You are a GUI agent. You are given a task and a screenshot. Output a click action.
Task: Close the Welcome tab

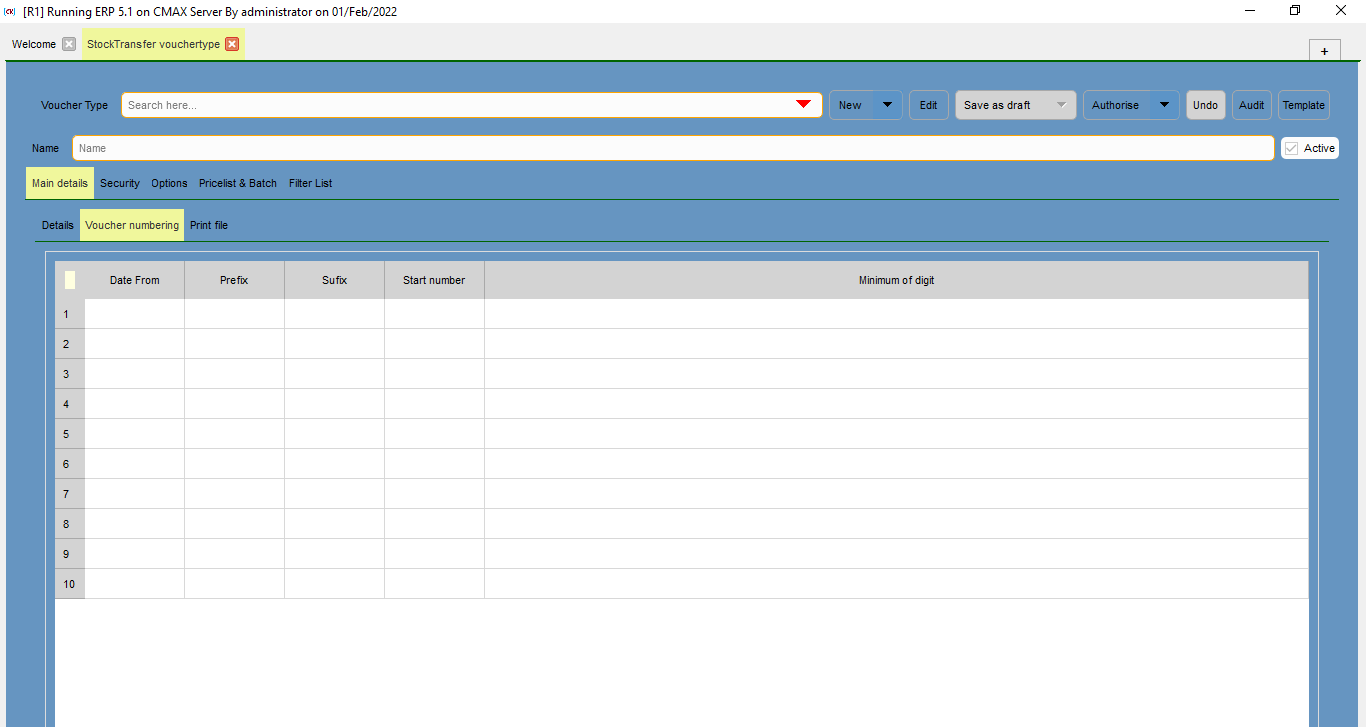click(67, 44)
